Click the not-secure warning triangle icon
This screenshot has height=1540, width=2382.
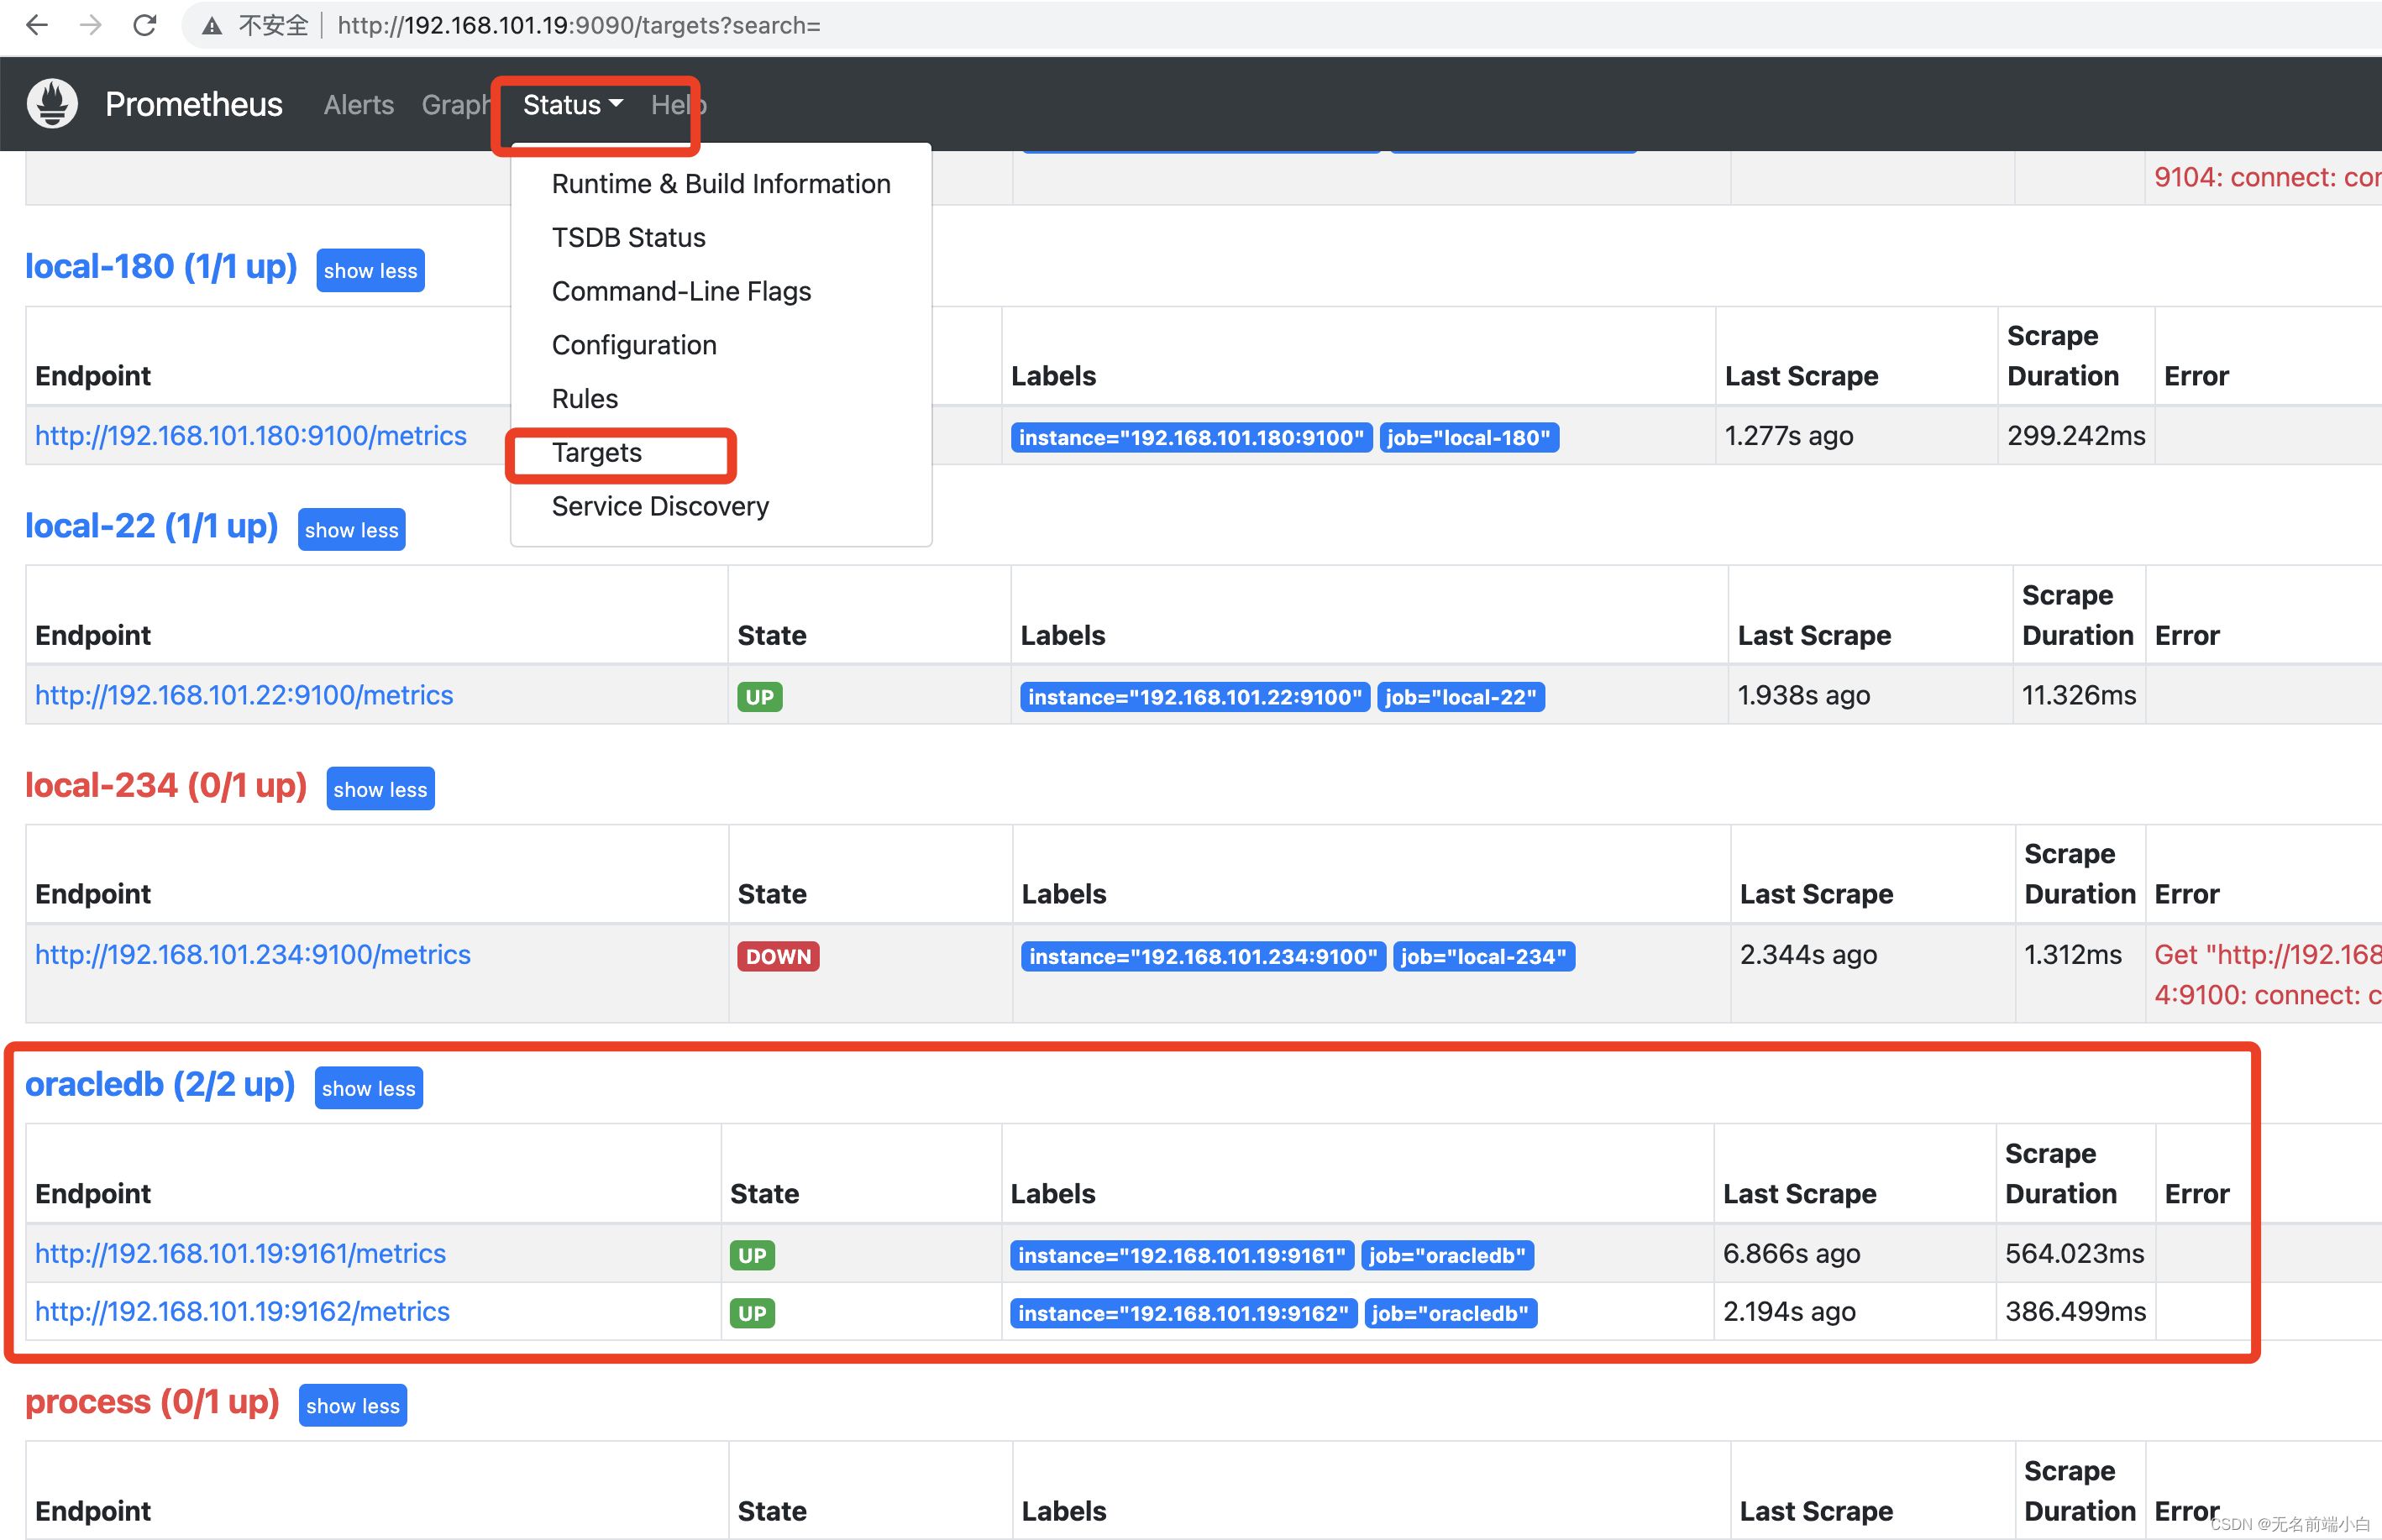pos(212,26)
